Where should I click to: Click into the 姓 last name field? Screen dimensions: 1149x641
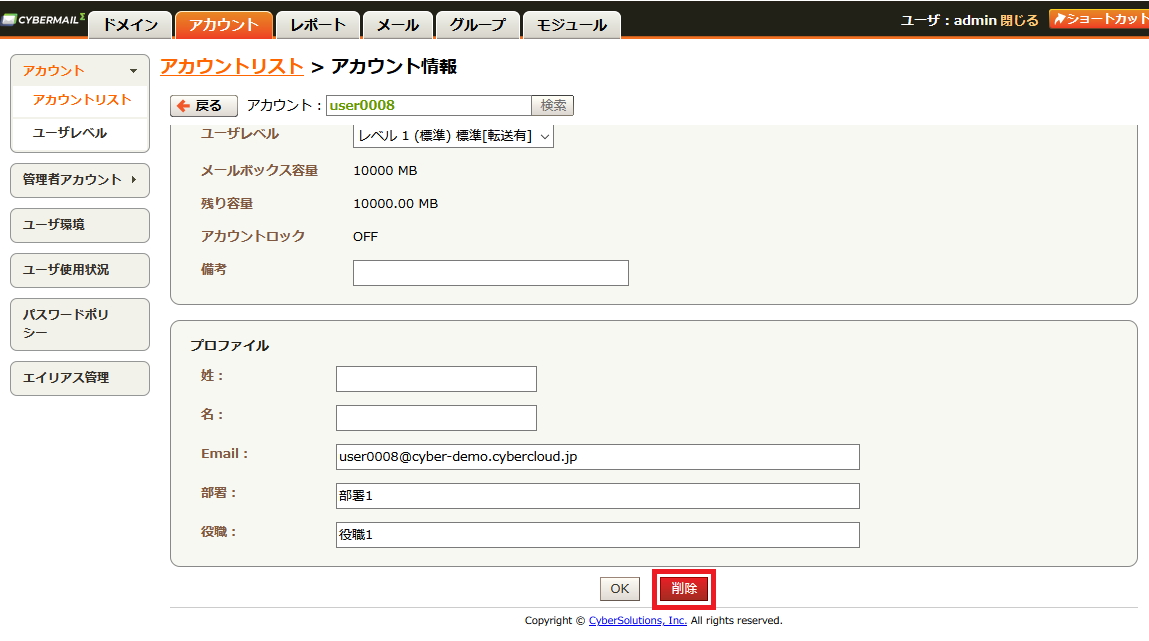(x=436, y=379)
